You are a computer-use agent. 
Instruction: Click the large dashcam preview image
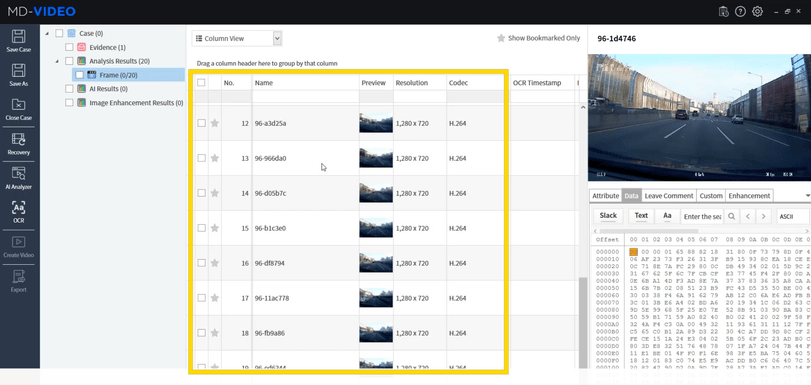(699, 117)
